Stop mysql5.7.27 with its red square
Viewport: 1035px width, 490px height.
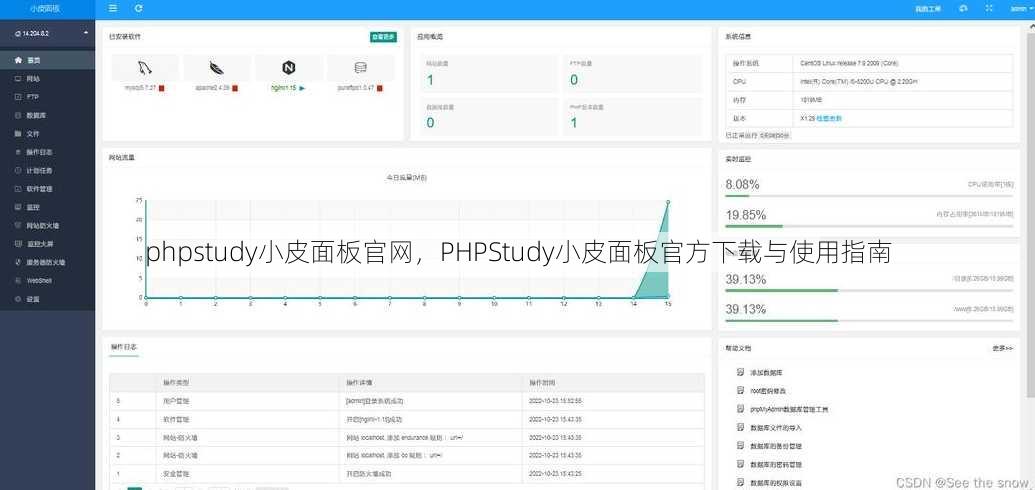coord(162,88)
